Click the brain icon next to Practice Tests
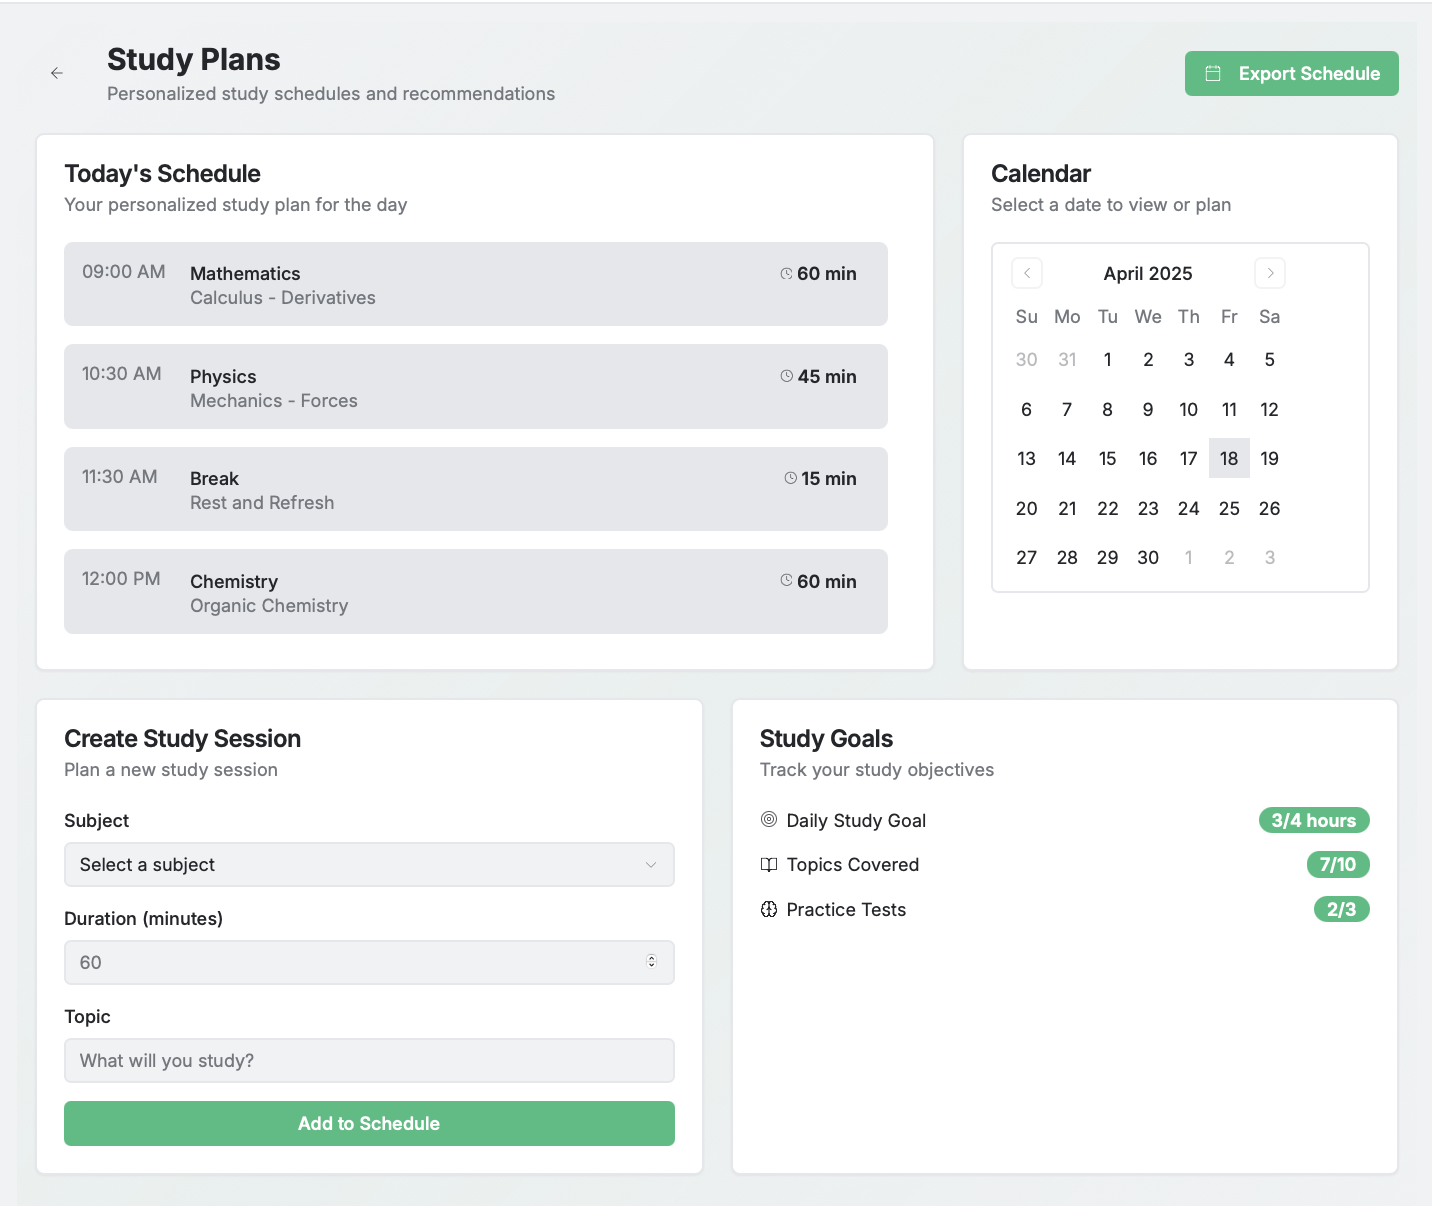Screen dimensions: 1432x1206 point(769,909)
